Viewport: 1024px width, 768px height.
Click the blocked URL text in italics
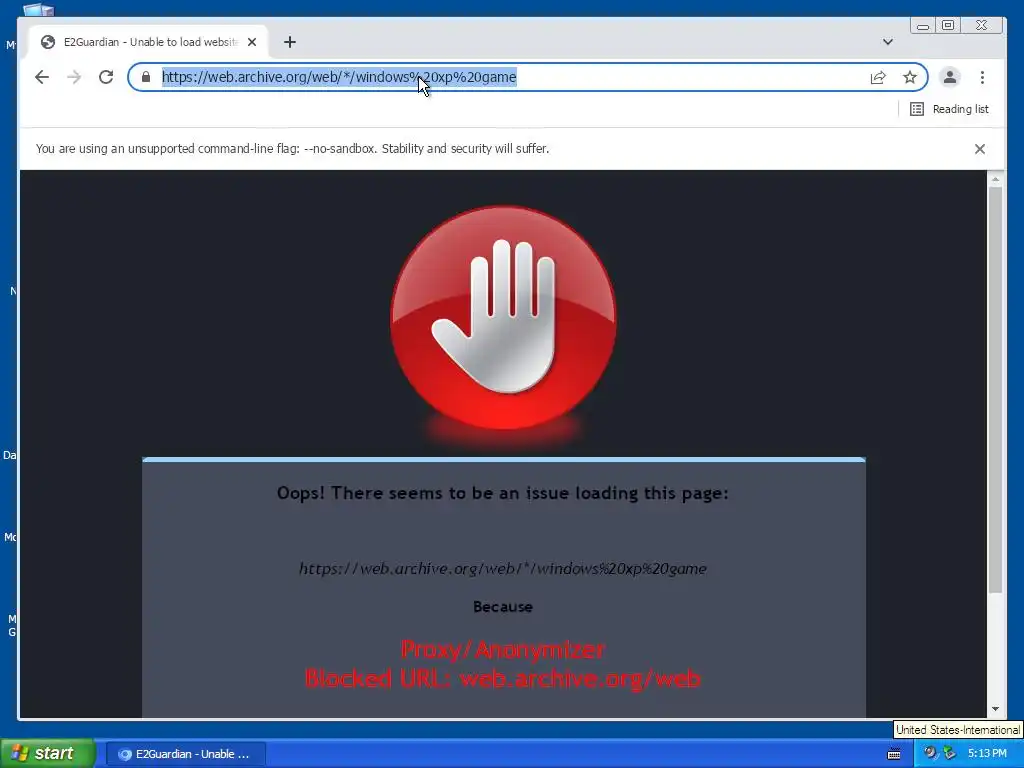pyautogui.click(x=503, y=568)
